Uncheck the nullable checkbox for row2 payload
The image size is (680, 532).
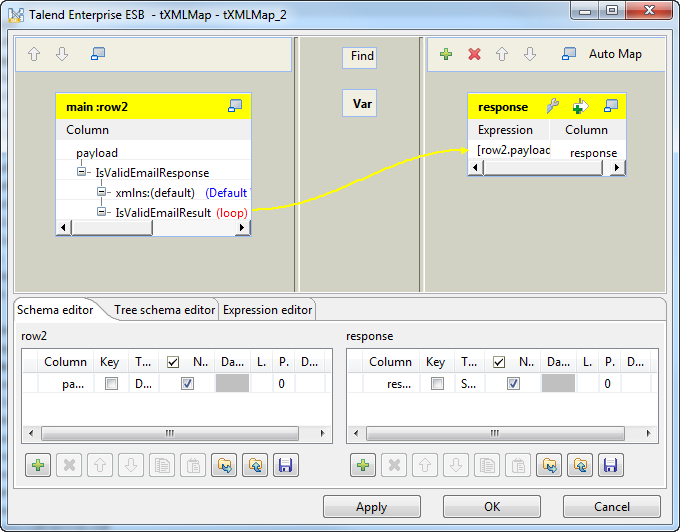pyautogui.click(x=187, y=383)
